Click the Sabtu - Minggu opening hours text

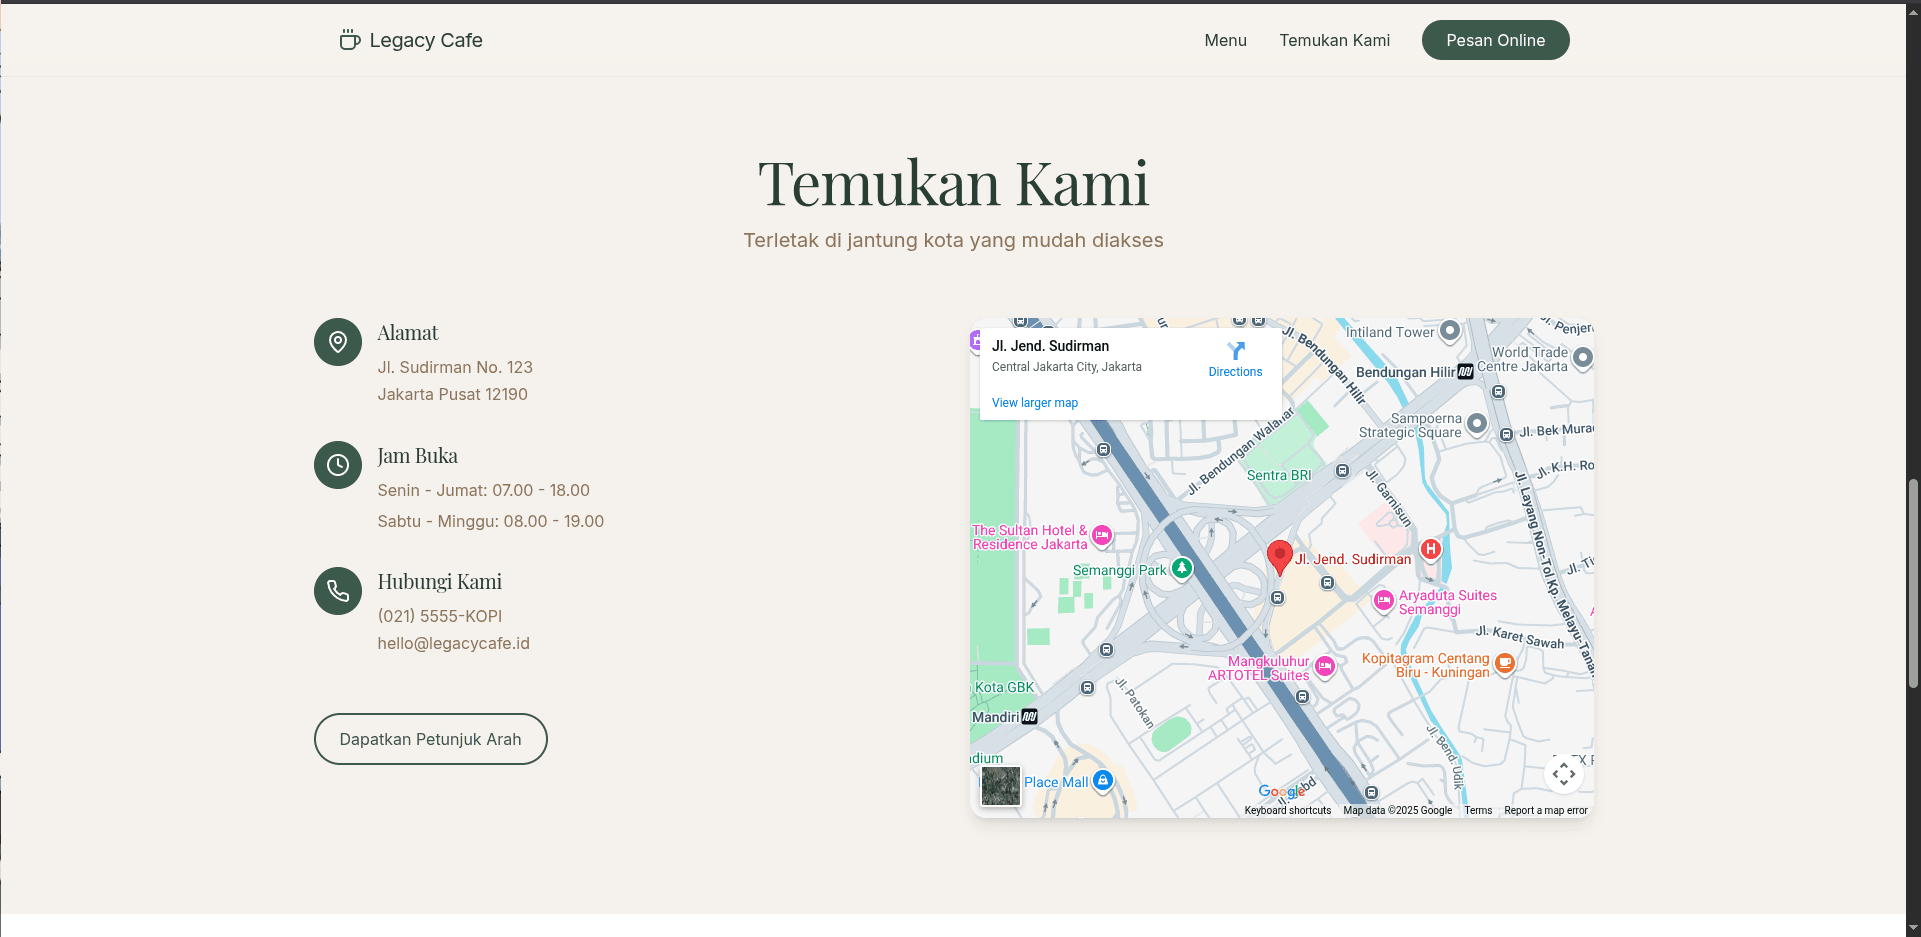[x=490, y=521]
